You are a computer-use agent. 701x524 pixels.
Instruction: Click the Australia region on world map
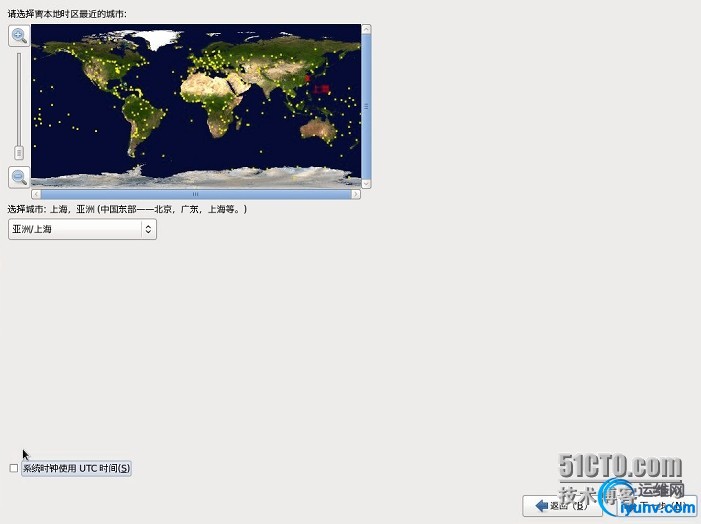point(319,129)
